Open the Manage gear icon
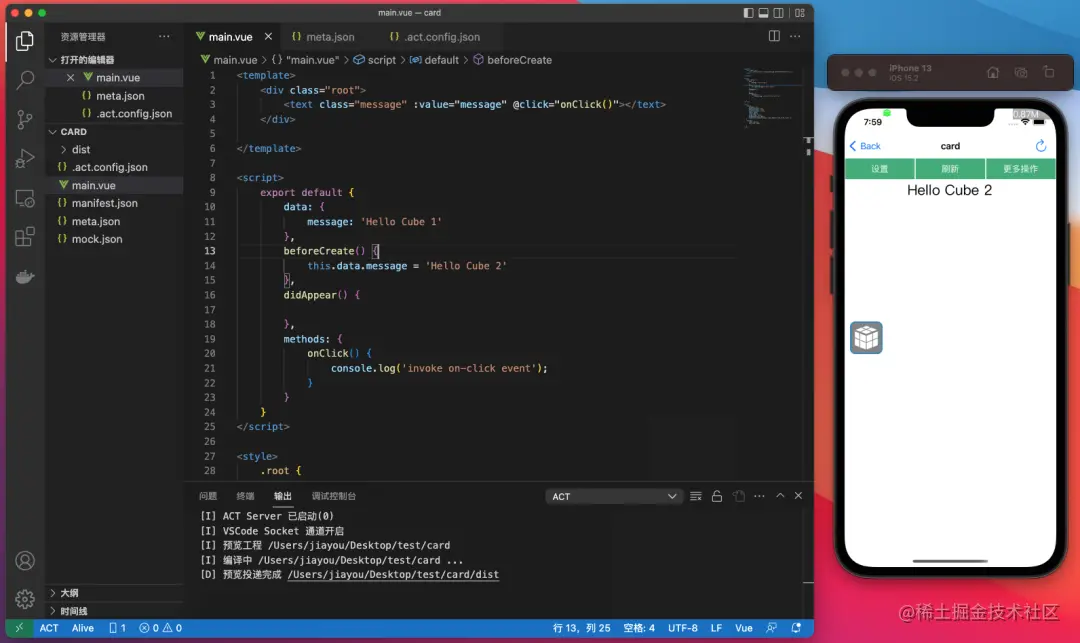The width and height of the screenshot is (1080, 643). (25, 599)
